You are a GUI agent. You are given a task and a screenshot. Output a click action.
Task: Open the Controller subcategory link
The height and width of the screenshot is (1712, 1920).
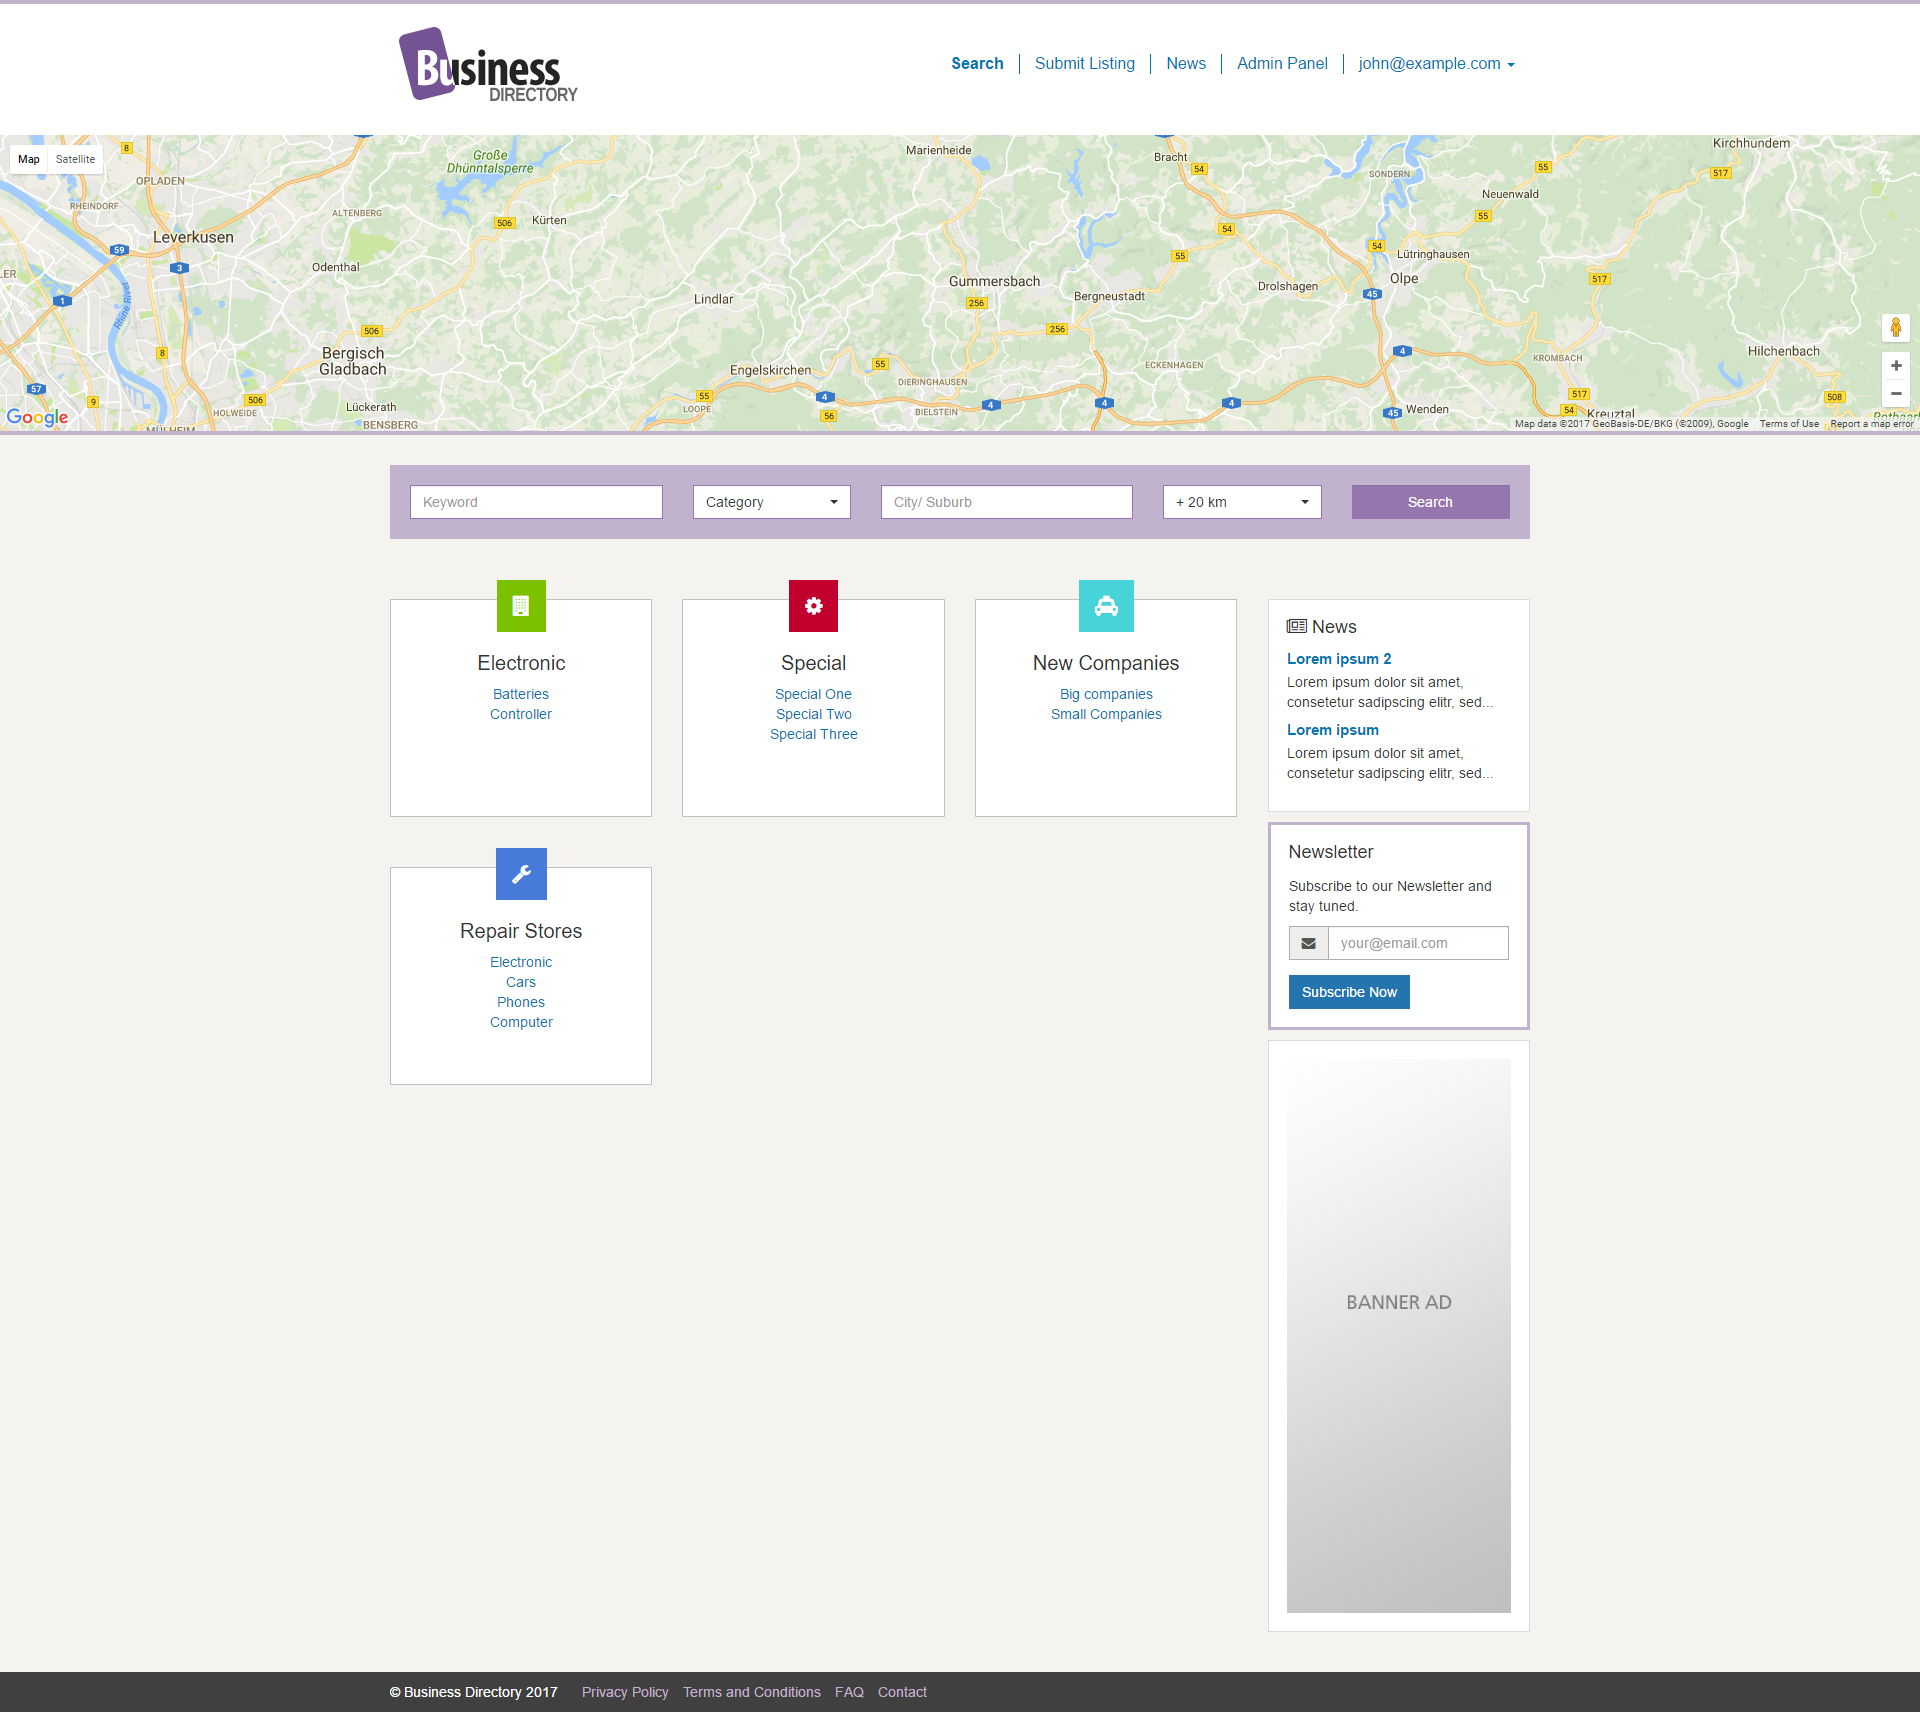coord(520,714)
